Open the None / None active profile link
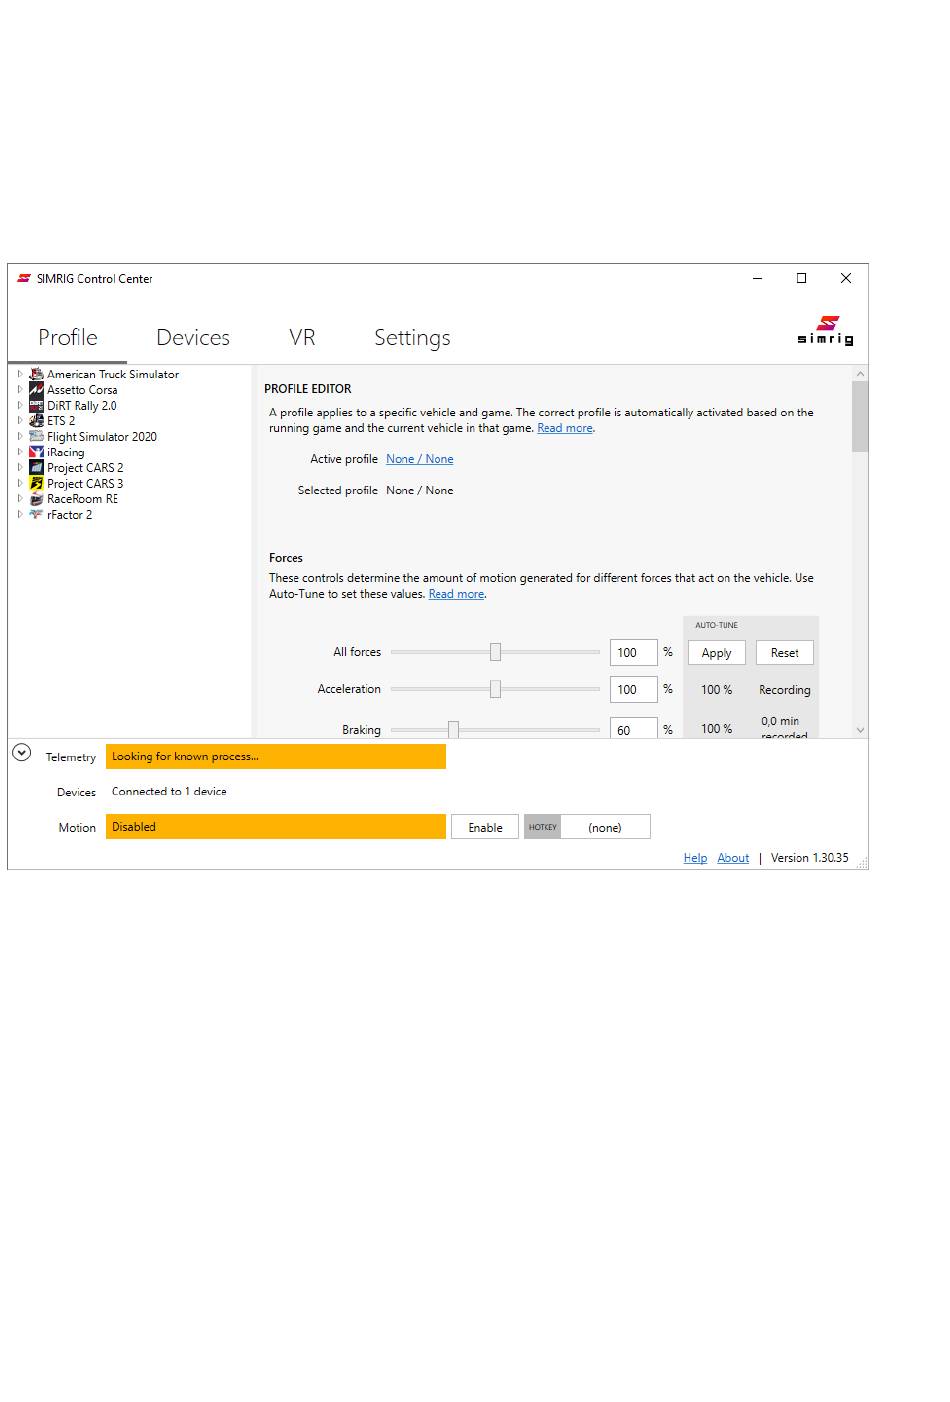The width and height of the screenshot is (950, 1402). [420, 459]
